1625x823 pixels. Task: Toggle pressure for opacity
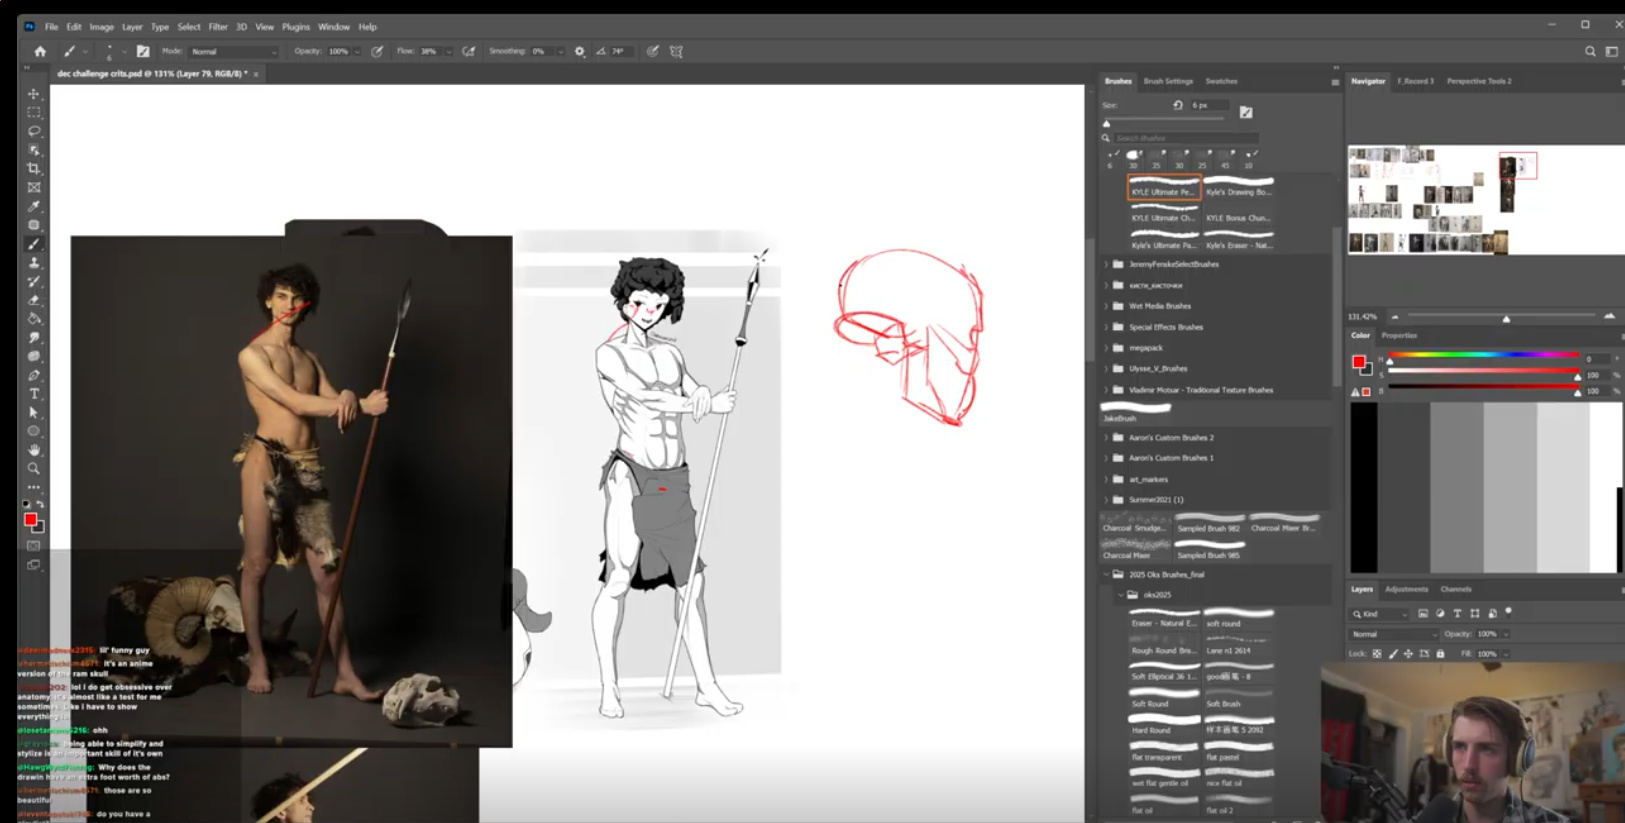coord(377,51)
